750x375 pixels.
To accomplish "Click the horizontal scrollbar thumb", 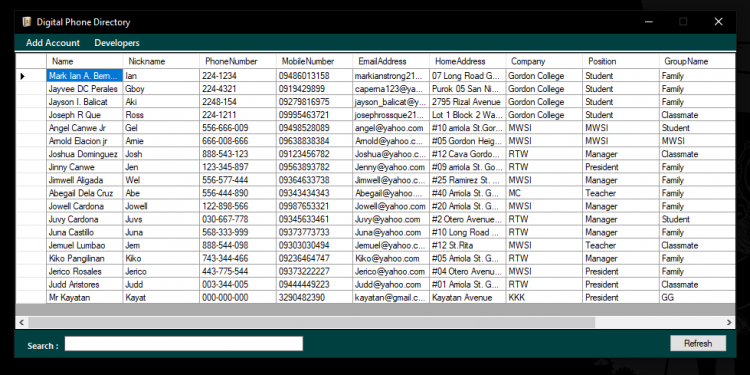I will [311, 322].
